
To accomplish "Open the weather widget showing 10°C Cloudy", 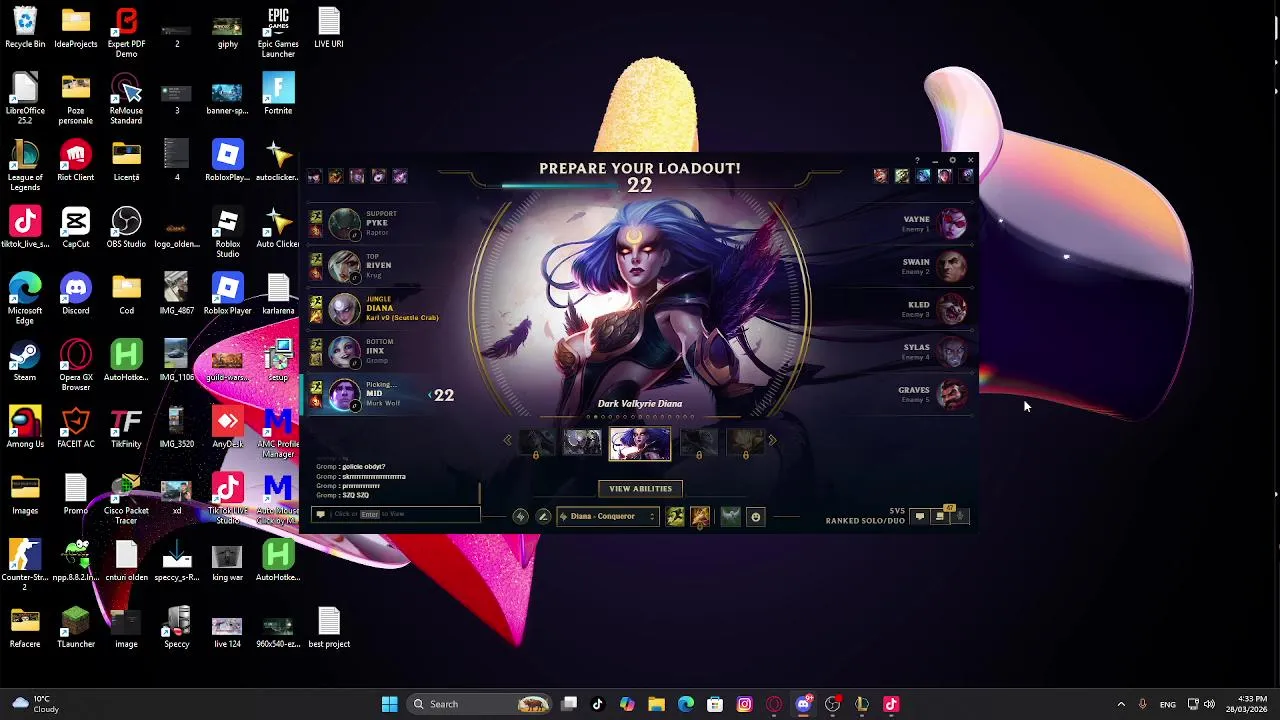I will tap(34, 704).
